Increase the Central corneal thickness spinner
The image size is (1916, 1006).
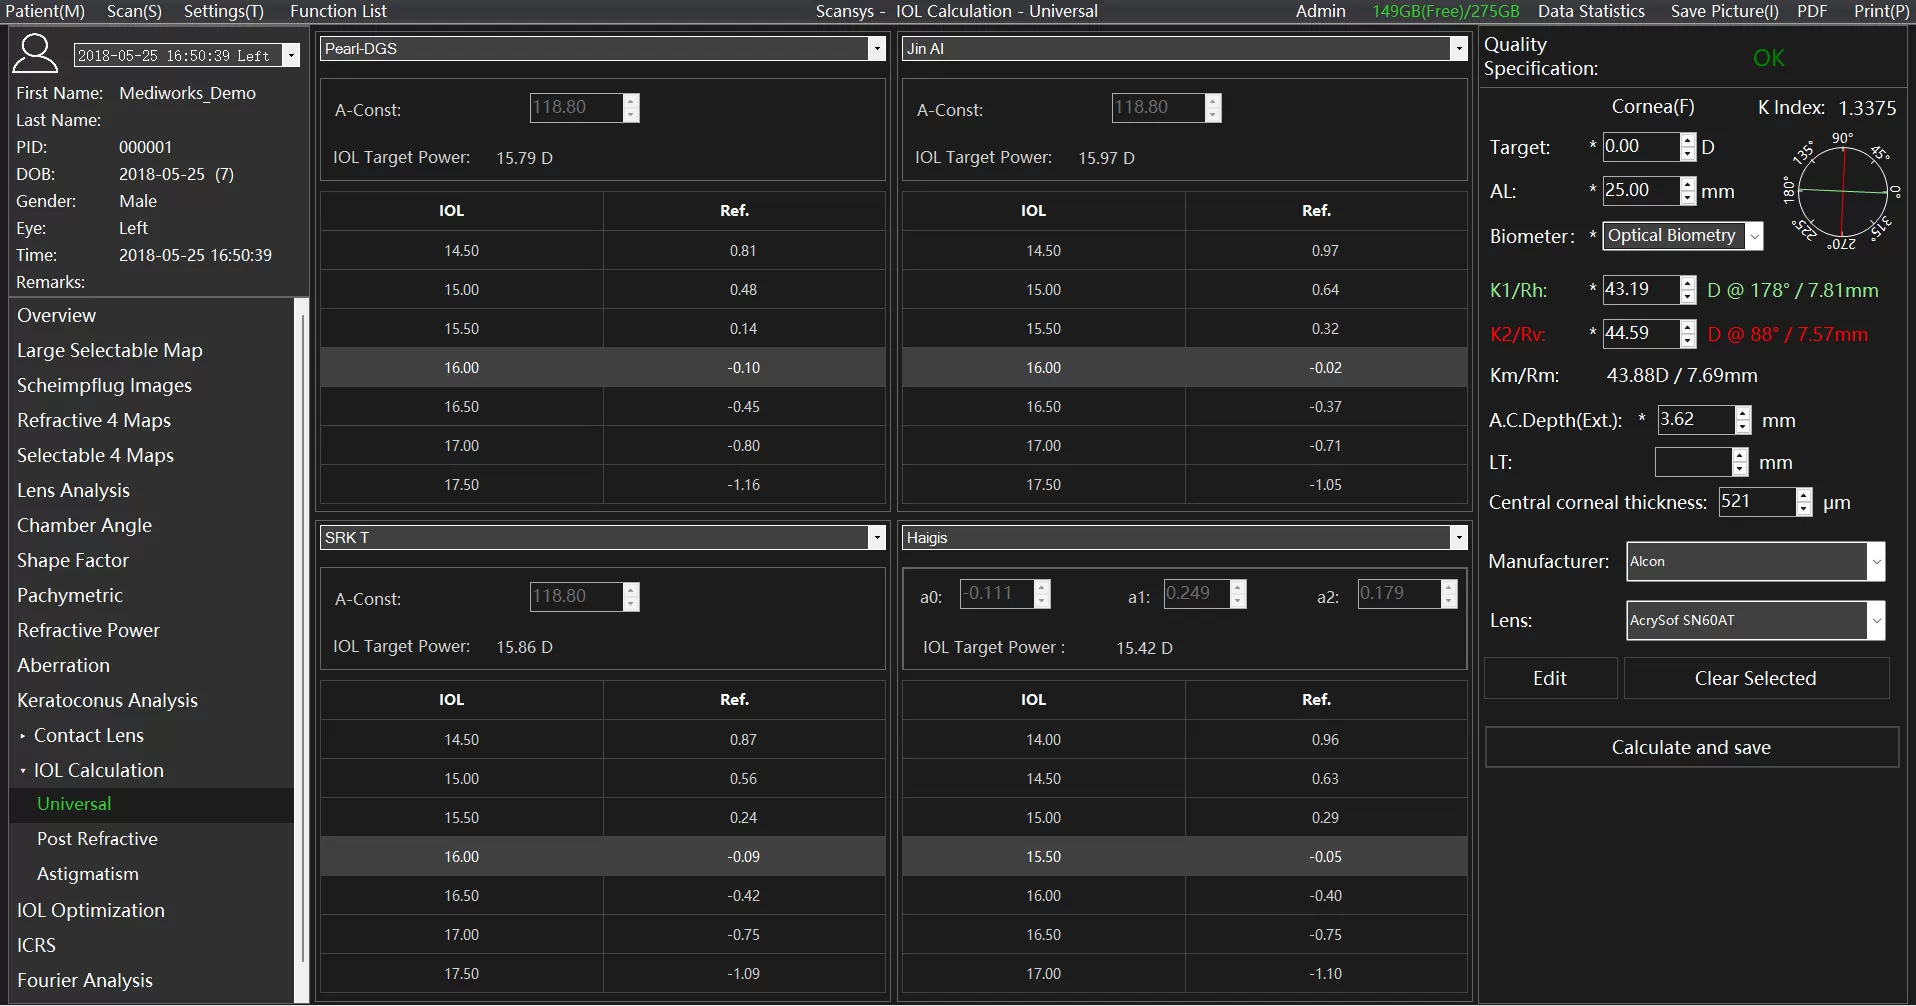pos(1804,495)
